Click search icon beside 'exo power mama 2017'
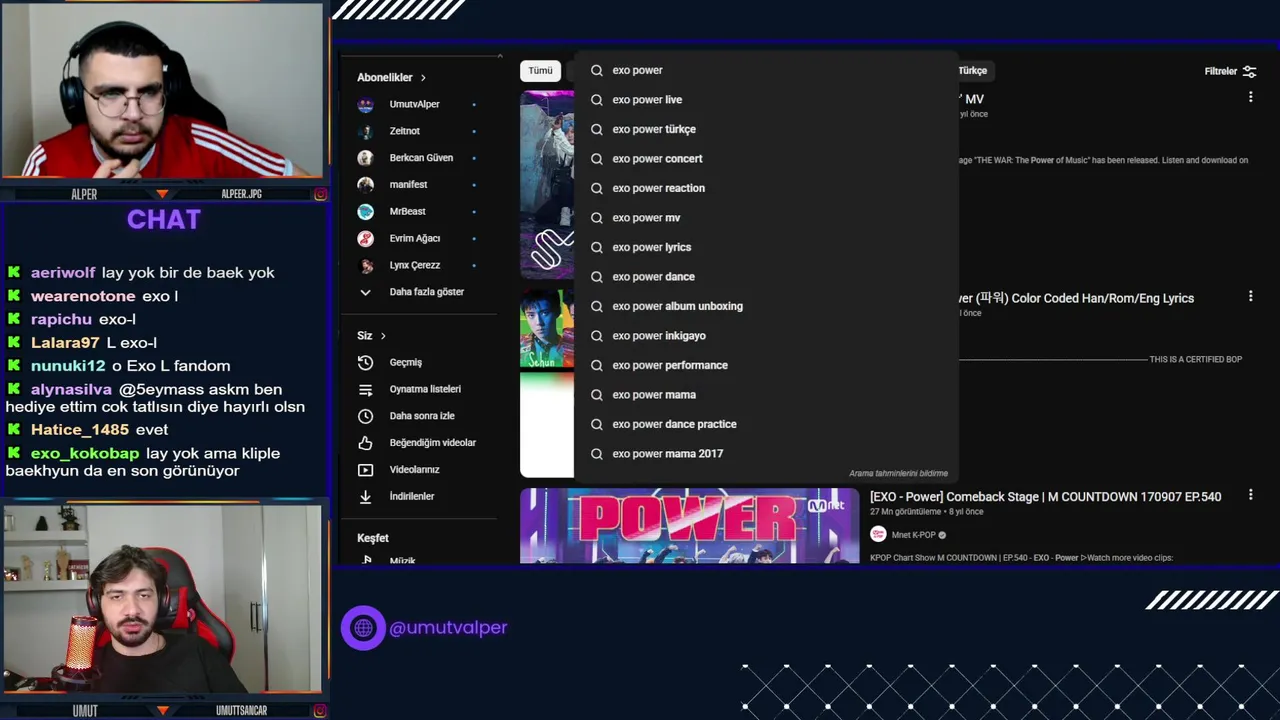 click(597, 454)
